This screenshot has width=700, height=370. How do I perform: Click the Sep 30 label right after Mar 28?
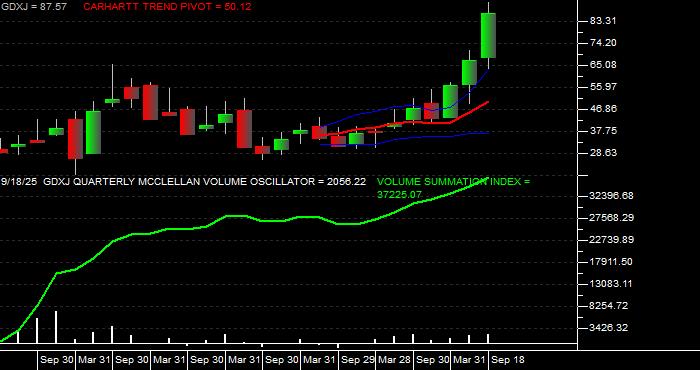click(432, 360)
